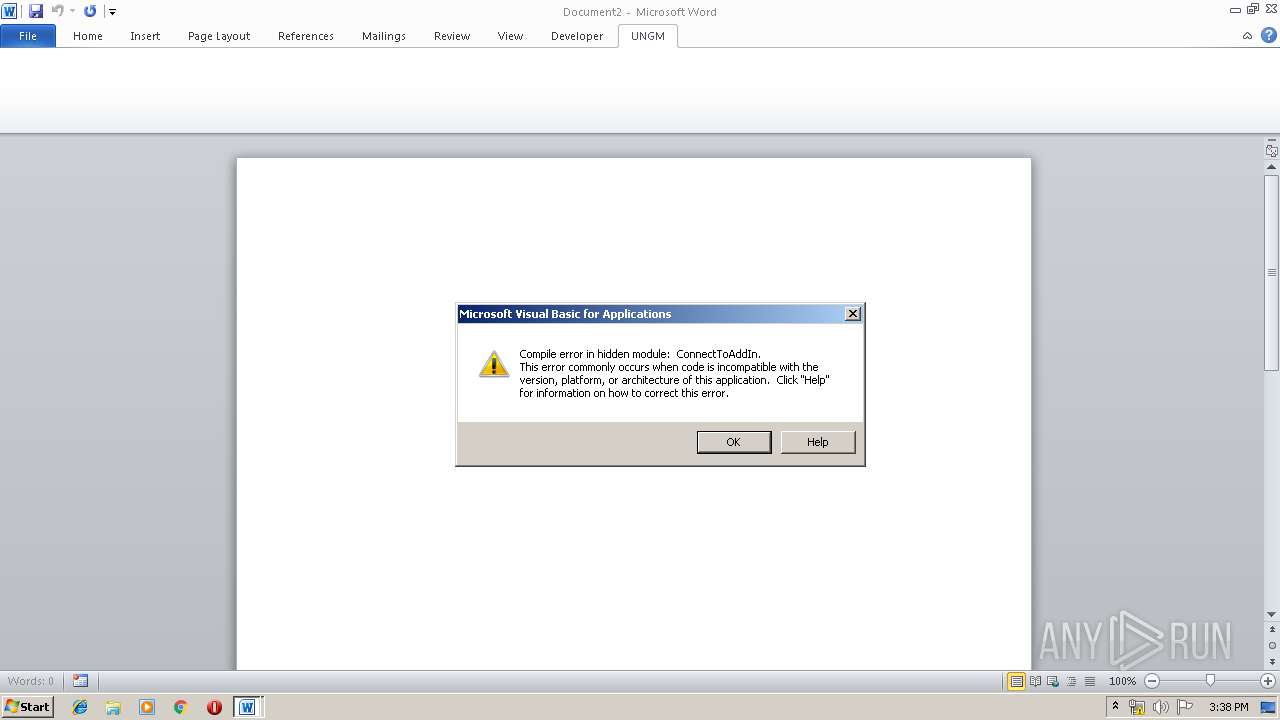
Task: Click the zoom in plus button
Action: [1268, 681]
